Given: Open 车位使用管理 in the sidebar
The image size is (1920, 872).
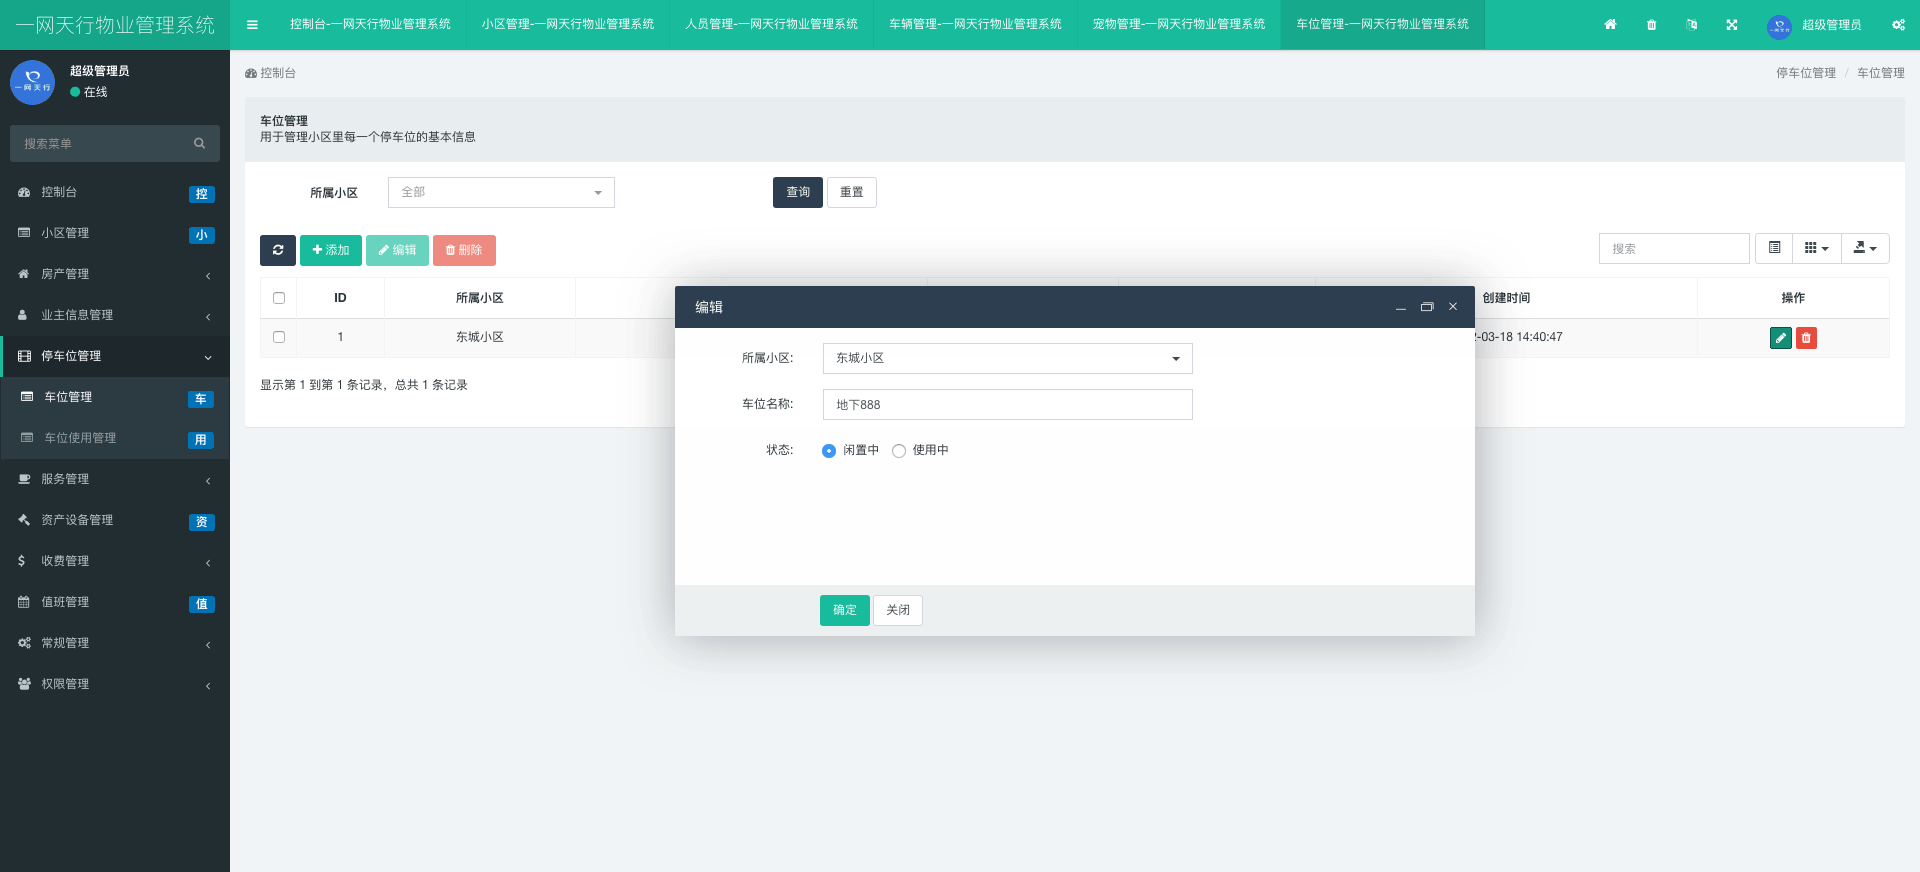Looking at the screenshot, I should point(80,438).
